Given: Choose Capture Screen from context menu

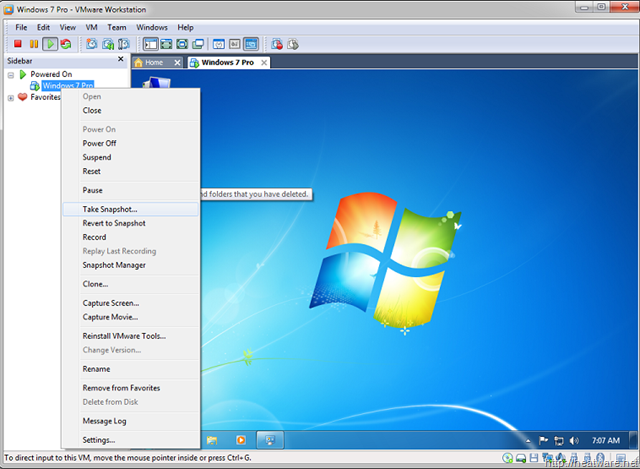Looking at the screenshot, I should [111, 303].
